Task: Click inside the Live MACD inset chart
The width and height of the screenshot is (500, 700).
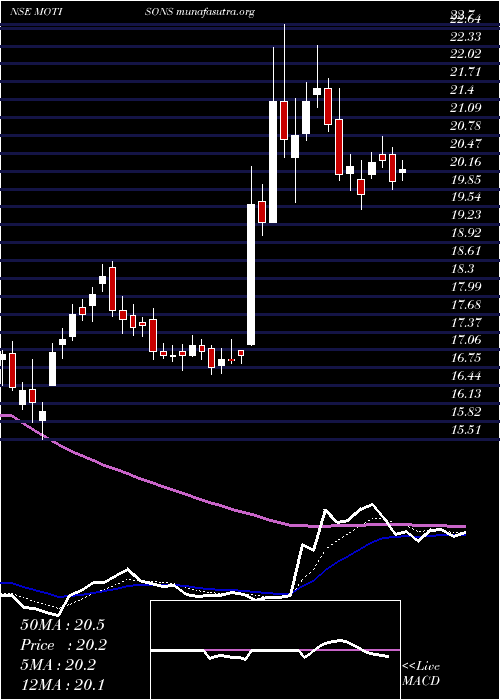Action: point(275,650)
